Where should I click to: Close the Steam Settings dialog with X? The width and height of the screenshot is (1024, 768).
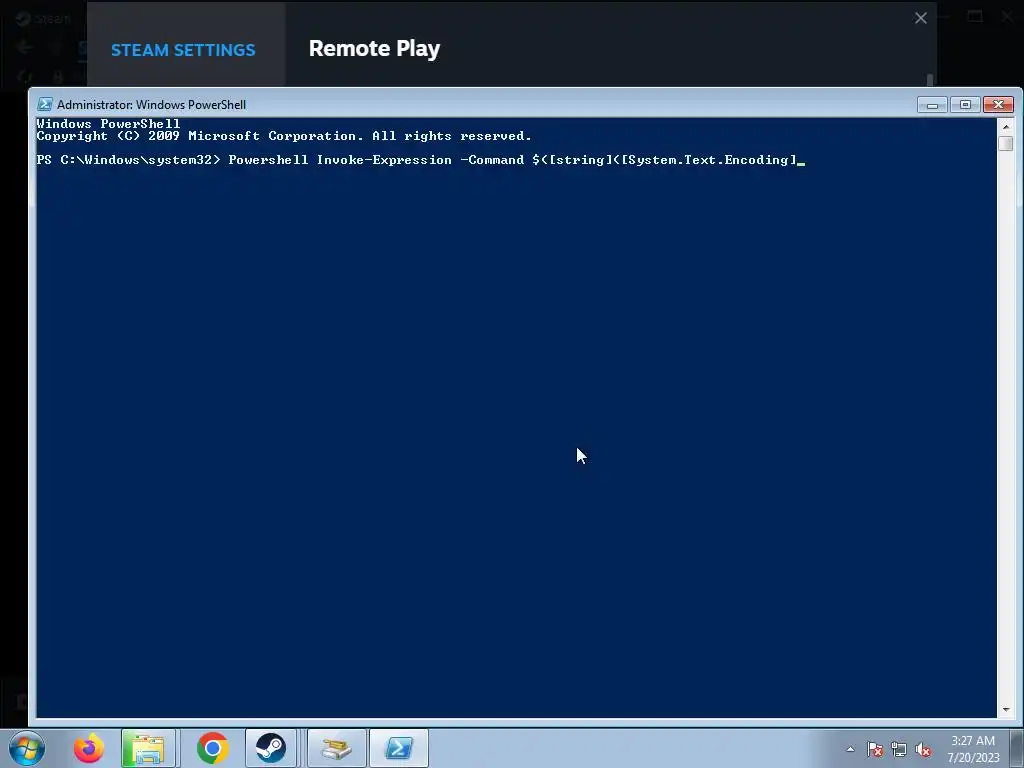click(921, 18)
